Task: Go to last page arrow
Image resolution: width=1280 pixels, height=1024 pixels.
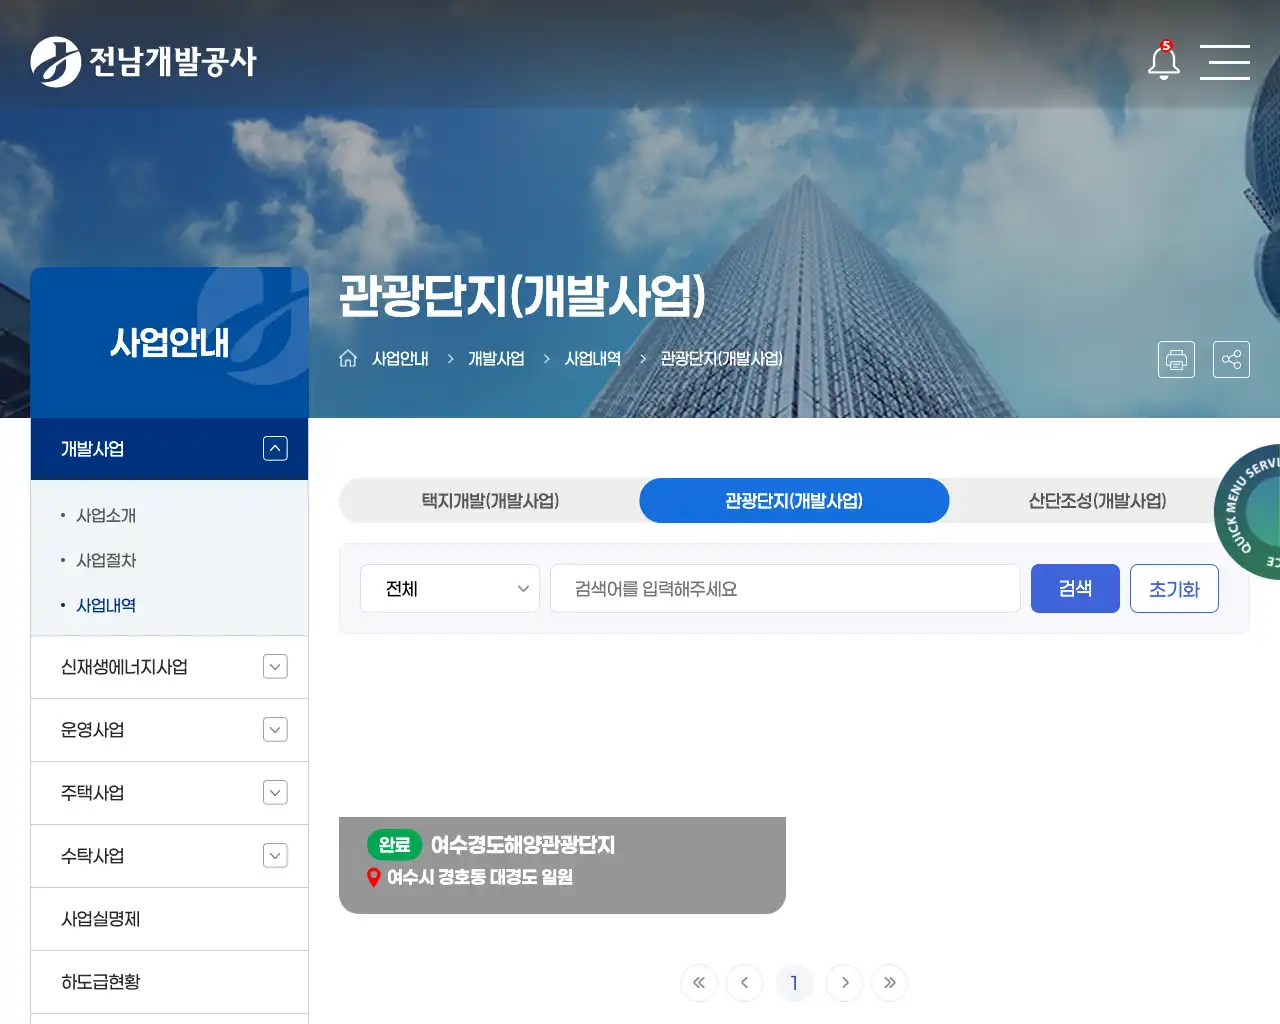Action: click(x=889, y=983)
